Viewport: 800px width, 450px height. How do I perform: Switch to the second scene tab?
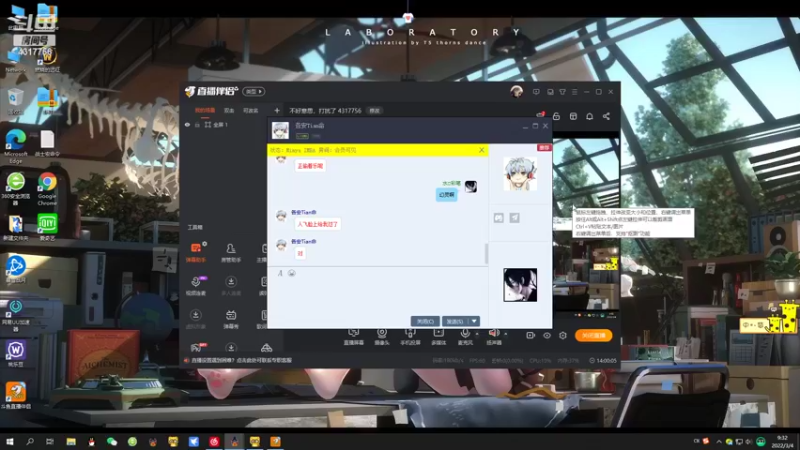(229, 110)
